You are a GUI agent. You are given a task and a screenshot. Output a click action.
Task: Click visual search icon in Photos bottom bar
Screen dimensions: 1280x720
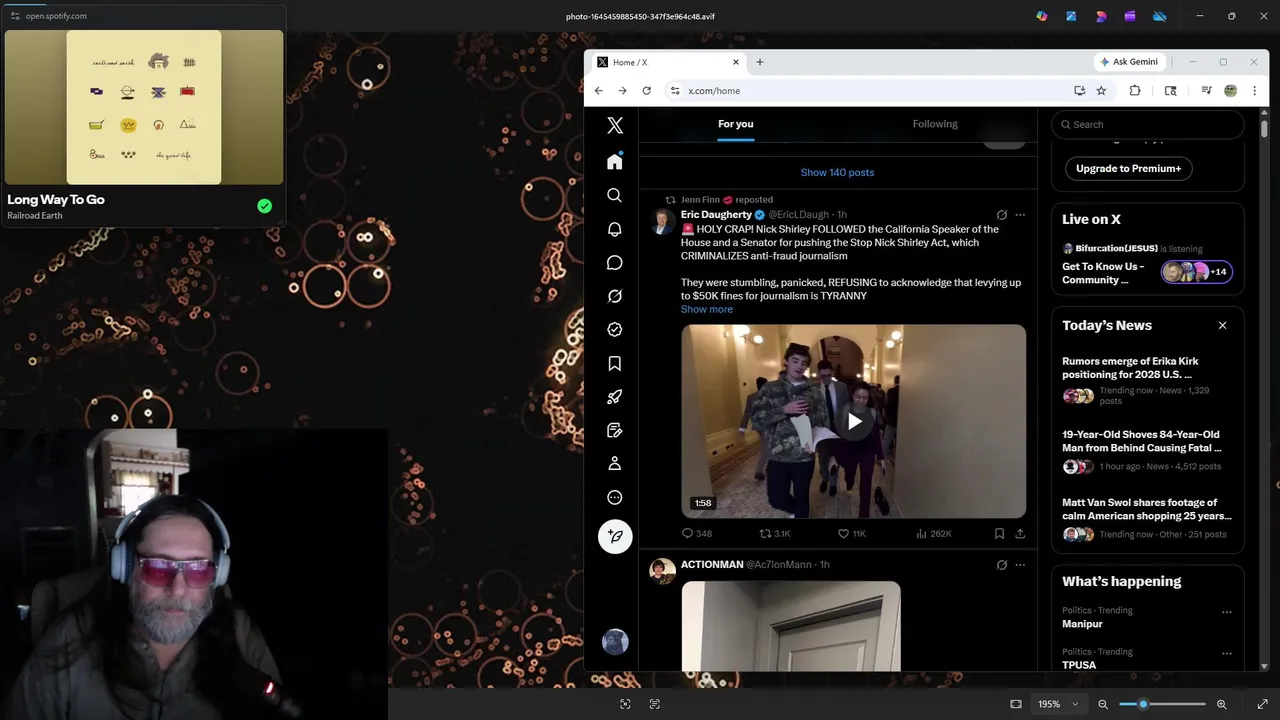(625, 704)
